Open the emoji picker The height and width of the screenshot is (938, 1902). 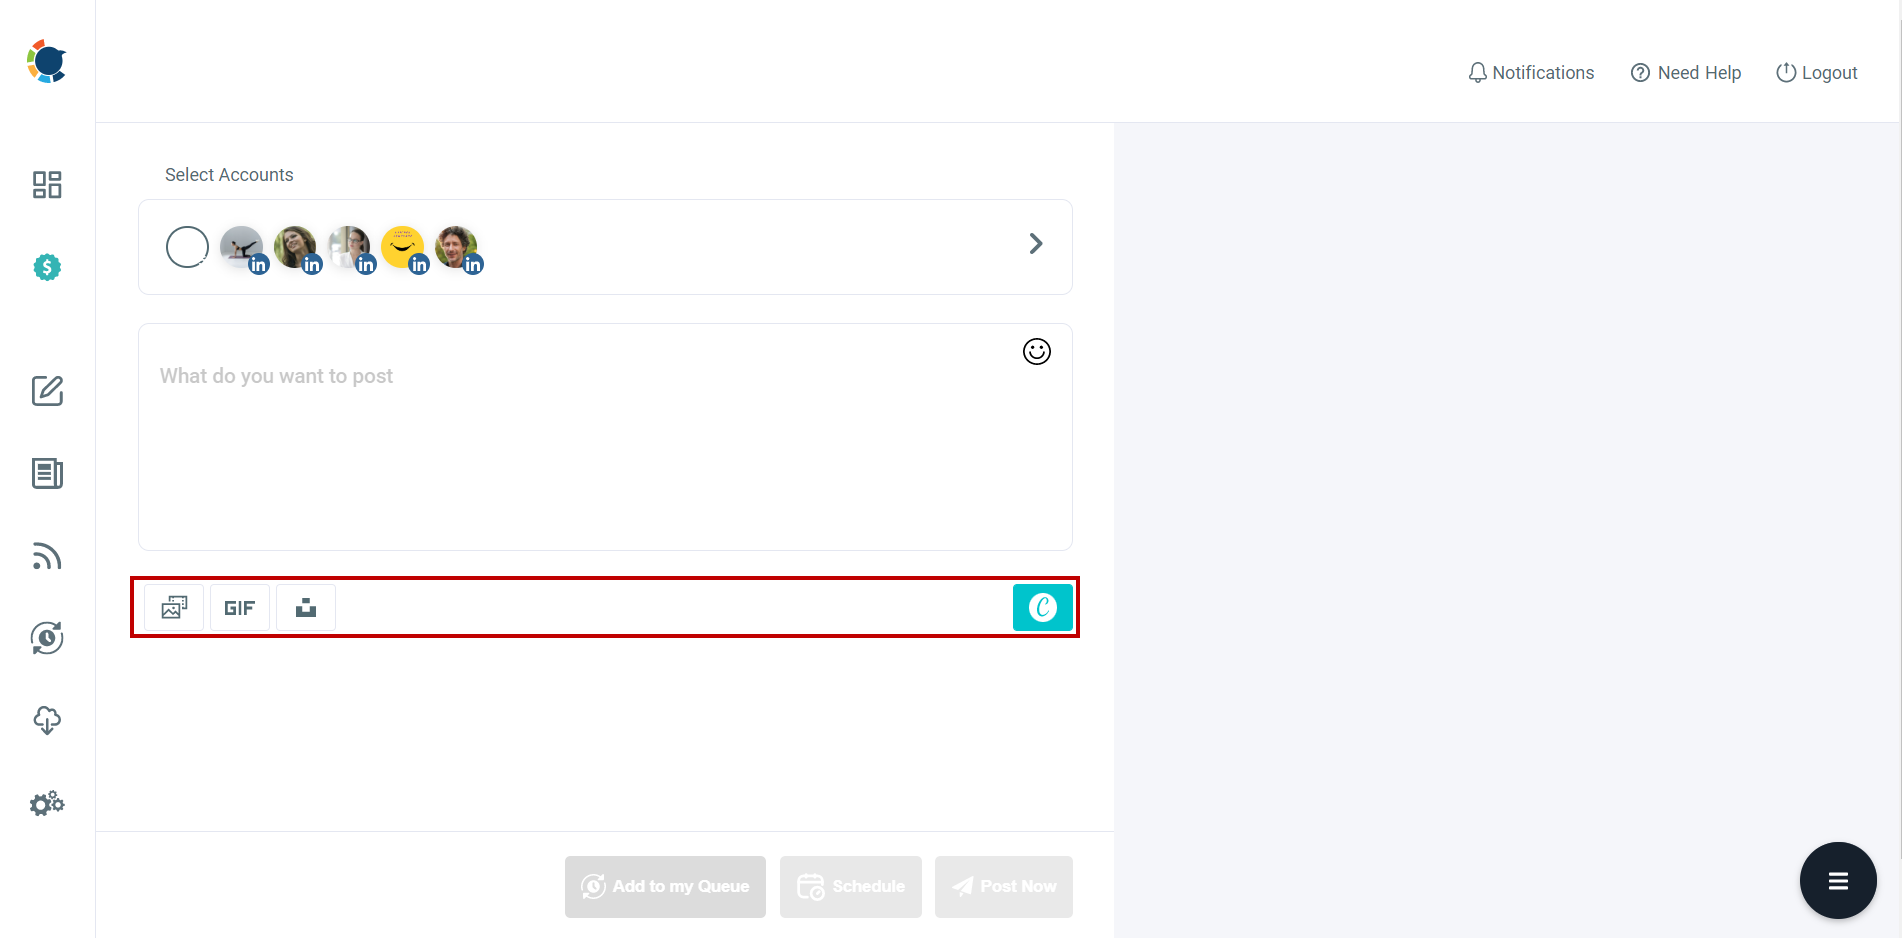pos(1036,351)
